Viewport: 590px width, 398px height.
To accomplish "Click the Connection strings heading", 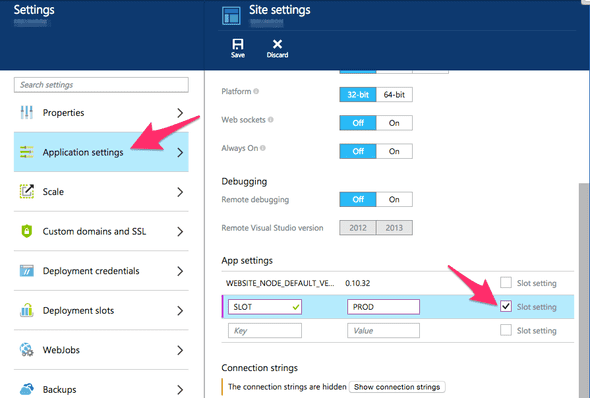I will 260,368.
